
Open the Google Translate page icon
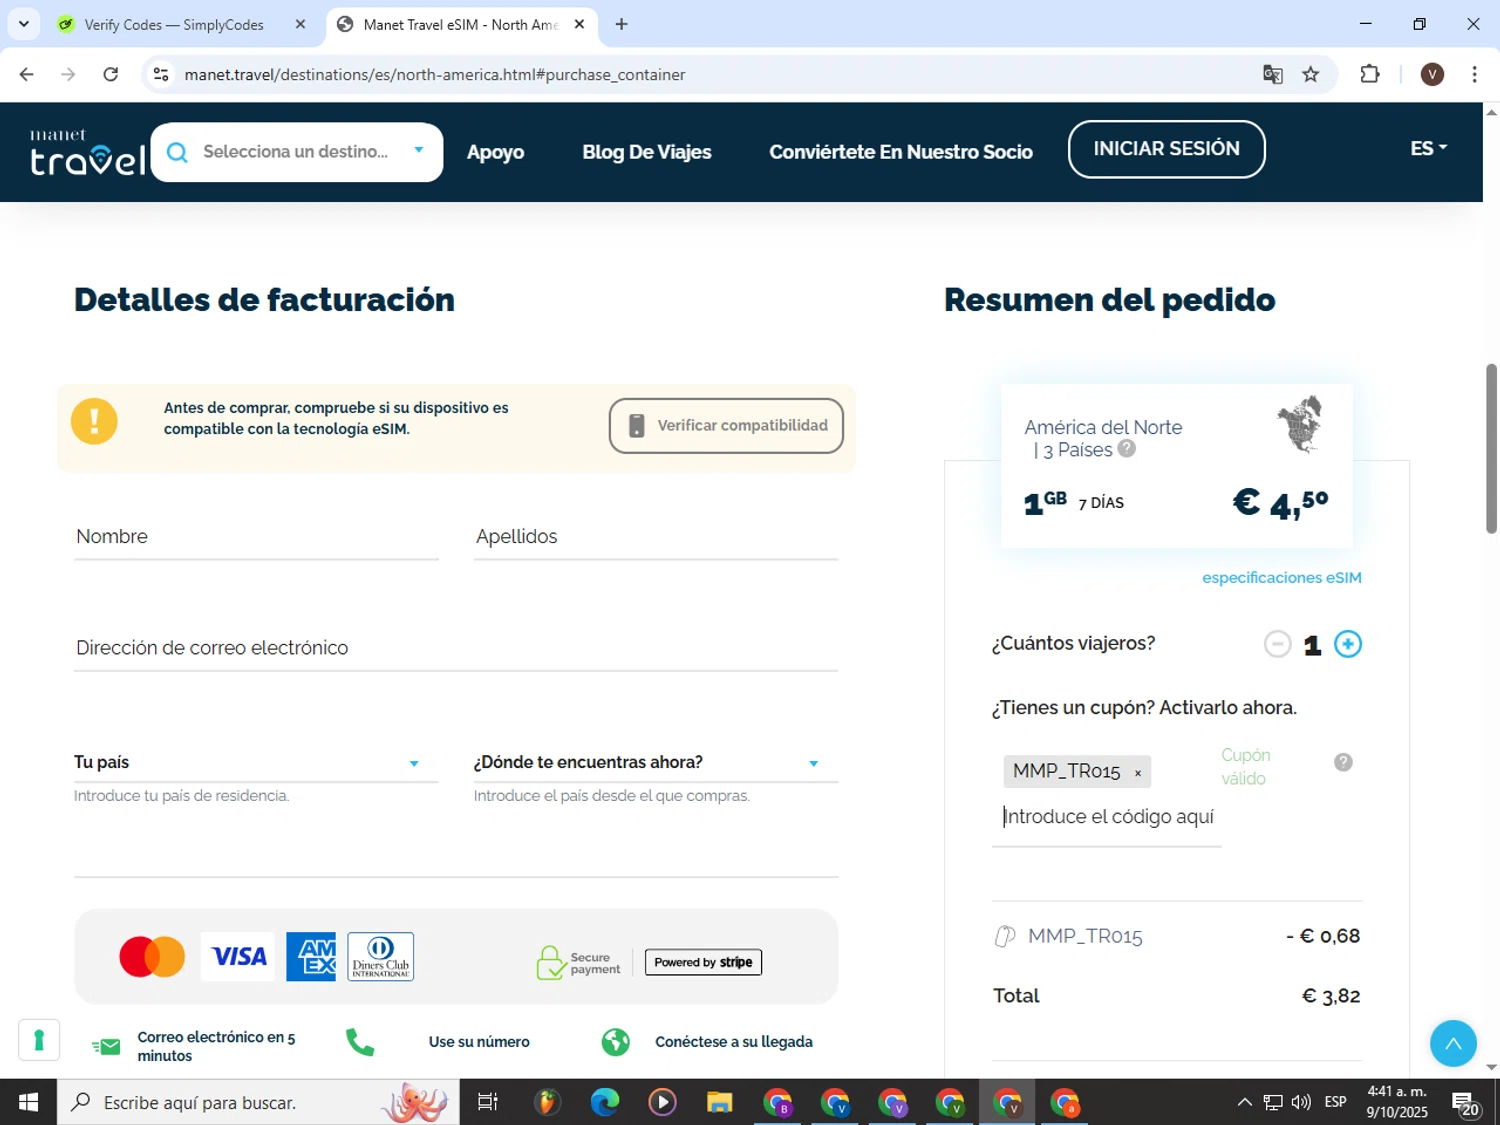pos(1272,75)
